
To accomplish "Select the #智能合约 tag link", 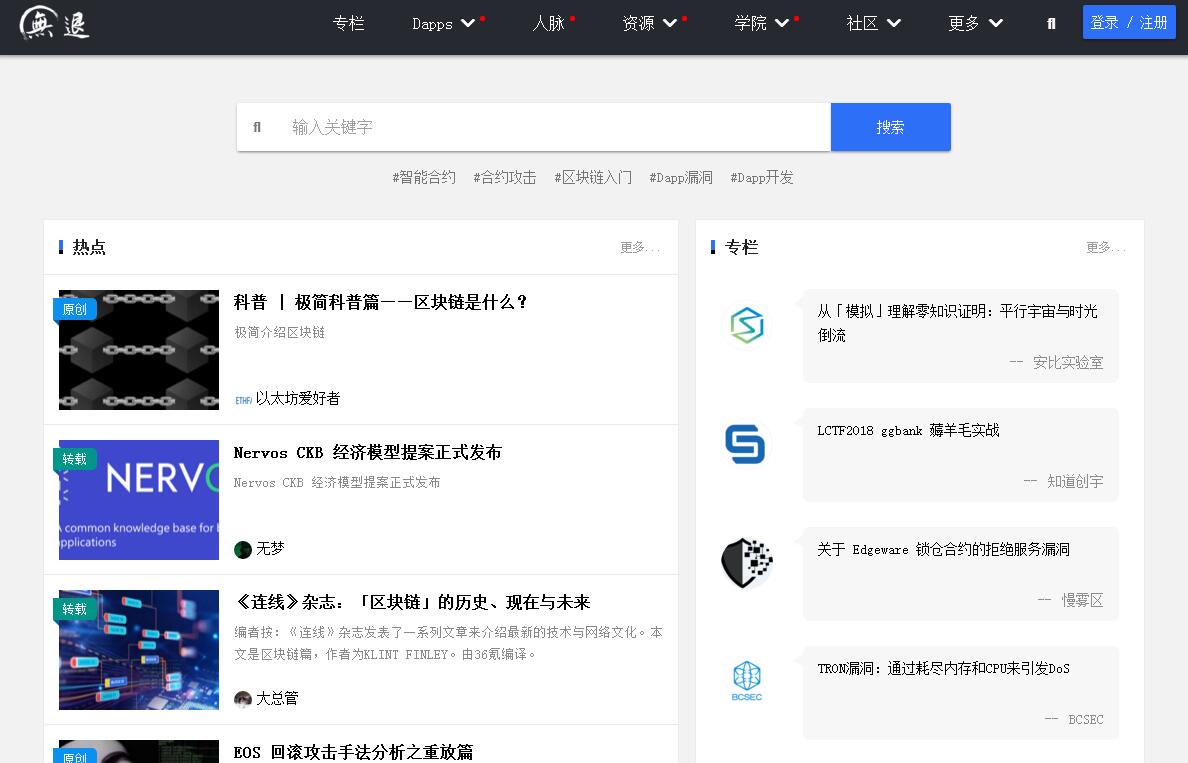I will pos(424,177).
